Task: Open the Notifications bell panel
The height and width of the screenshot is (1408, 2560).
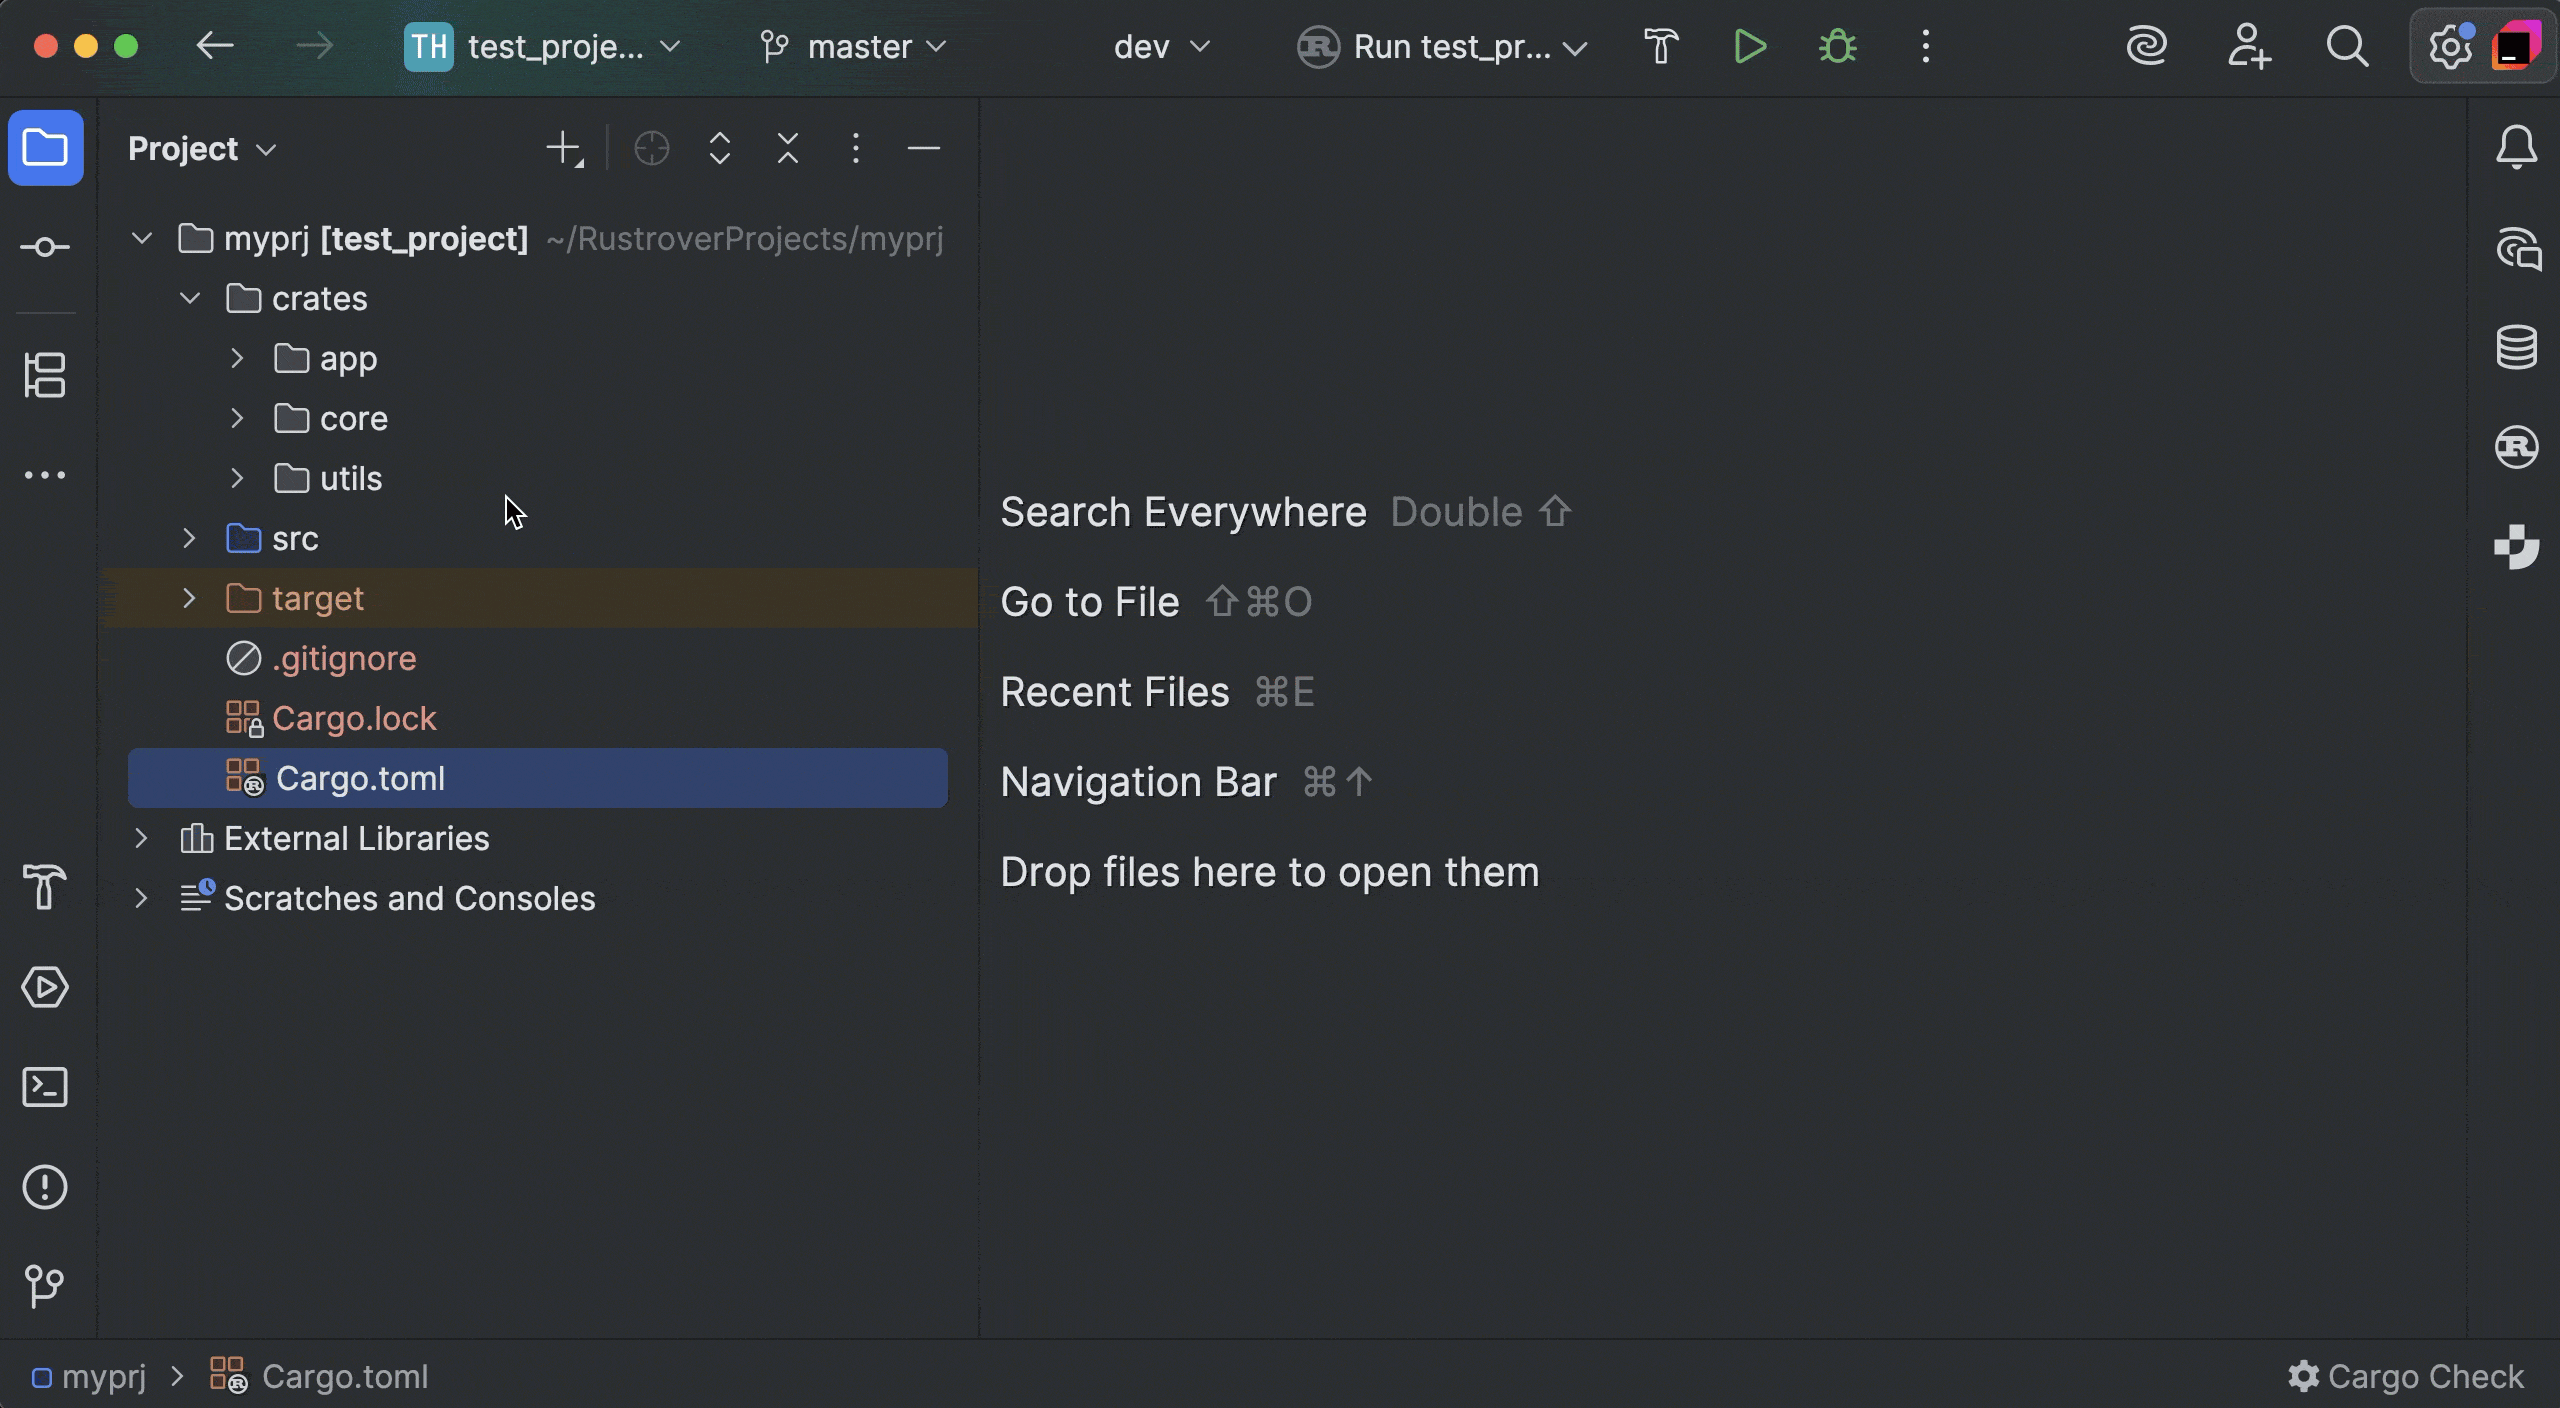Action: [2516, 148]
